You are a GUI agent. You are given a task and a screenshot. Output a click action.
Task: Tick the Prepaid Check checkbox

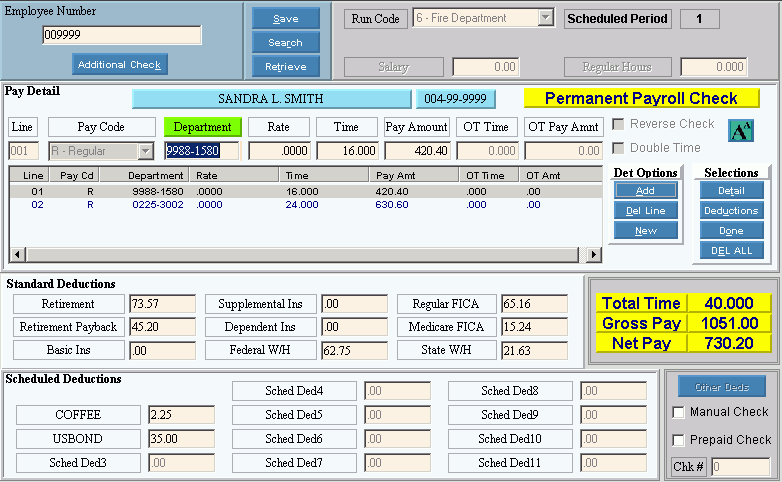coord(678,440)
